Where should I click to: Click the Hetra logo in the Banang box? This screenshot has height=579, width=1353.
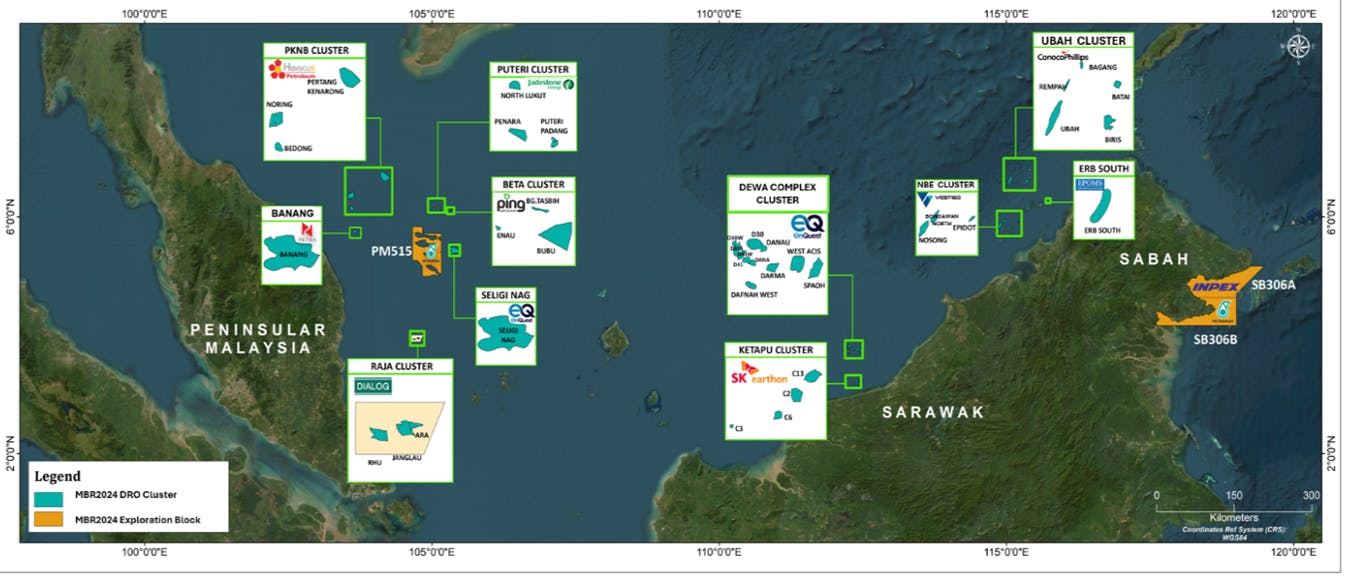pyautogui.click(x=305, y=232)
